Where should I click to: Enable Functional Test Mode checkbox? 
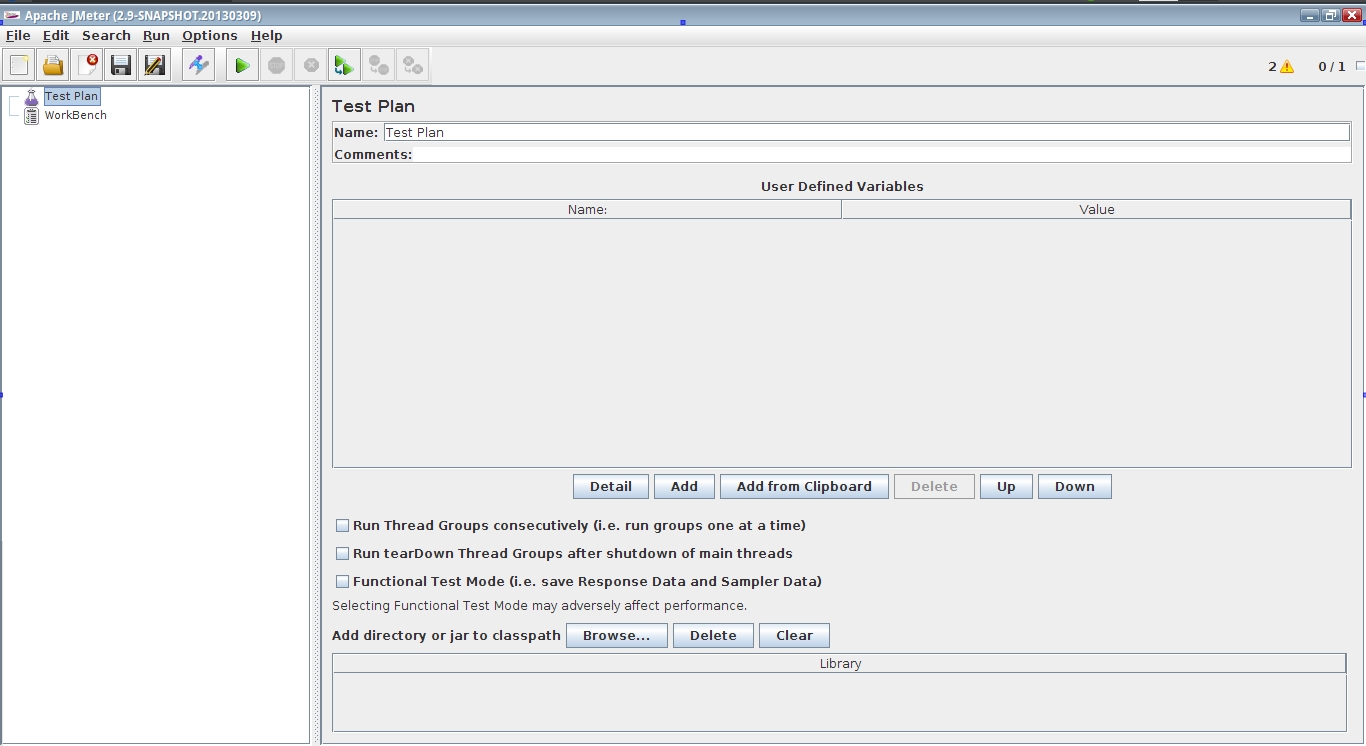pyautogui.click(x=343, y=581)
